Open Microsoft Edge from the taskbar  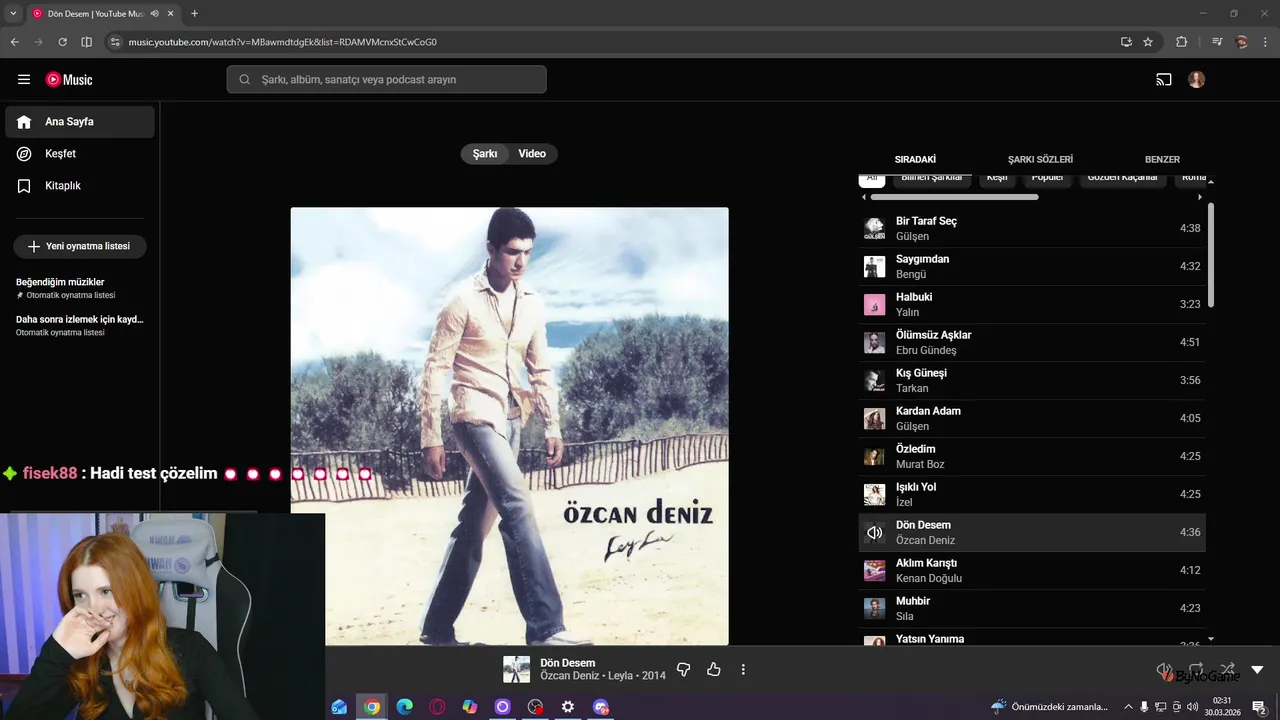404,707
